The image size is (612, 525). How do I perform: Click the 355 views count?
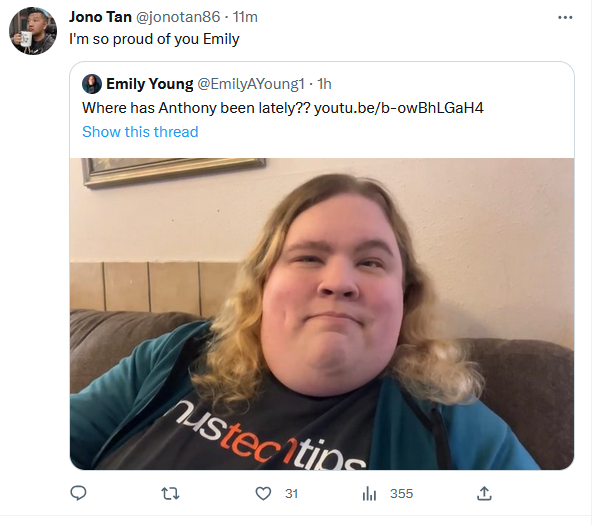point(401,494)
